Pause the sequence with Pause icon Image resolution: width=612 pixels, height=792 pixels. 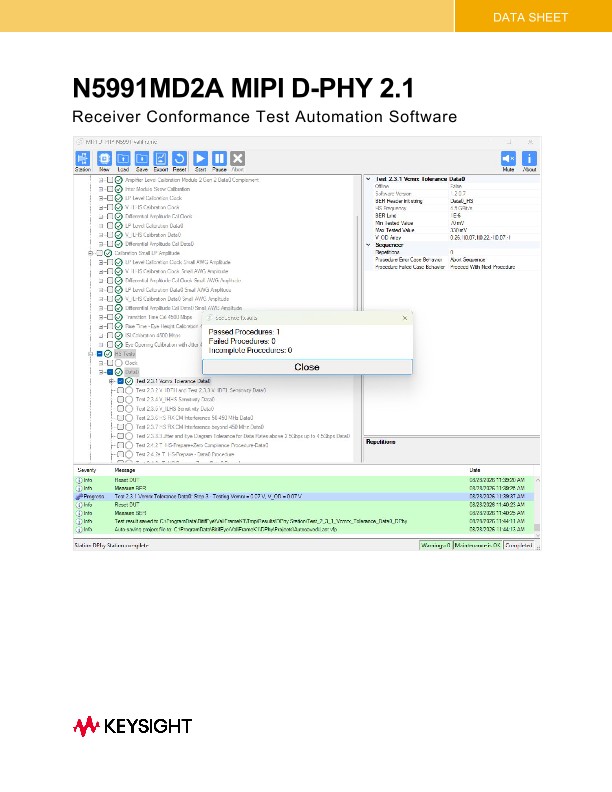(219, 159)
